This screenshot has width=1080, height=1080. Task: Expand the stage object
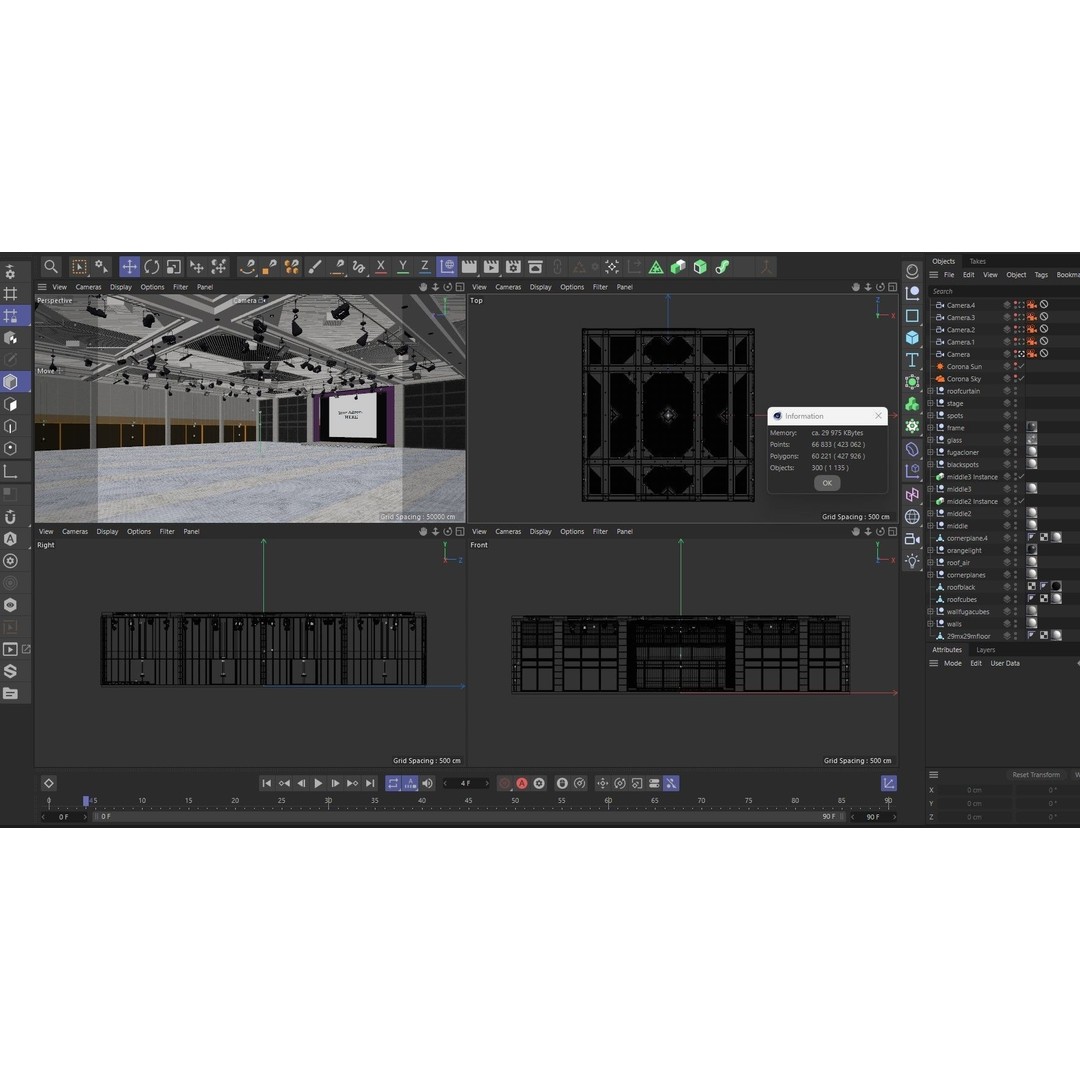pyautogui.click(x=930, y=404)
